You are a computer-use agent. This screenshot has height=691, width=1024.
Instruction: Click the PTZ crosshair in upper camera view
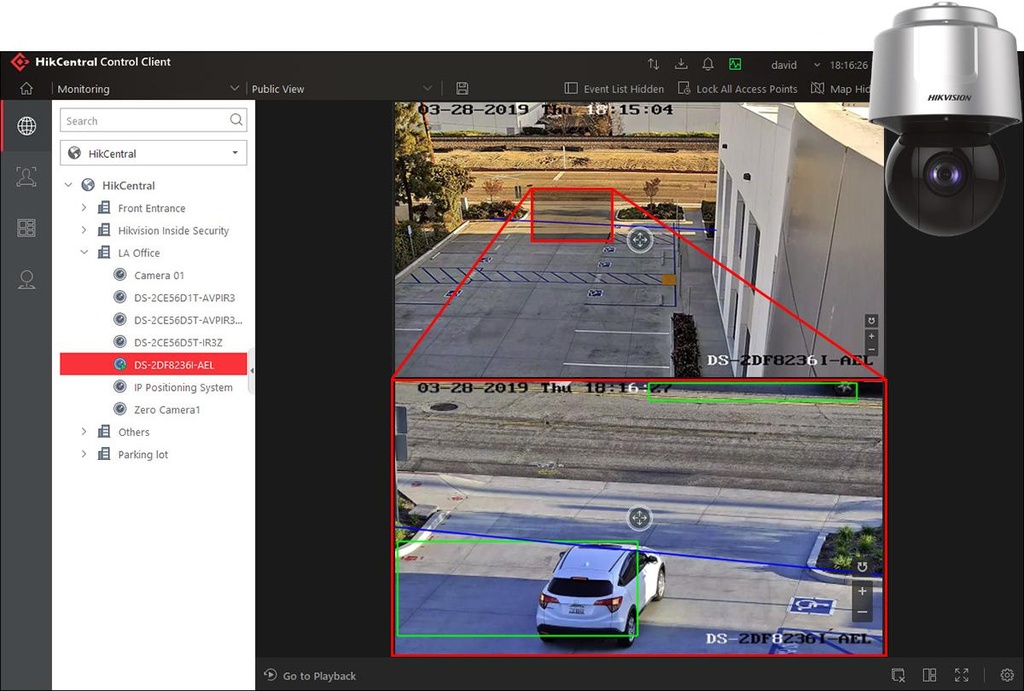(x=640, y=240)
